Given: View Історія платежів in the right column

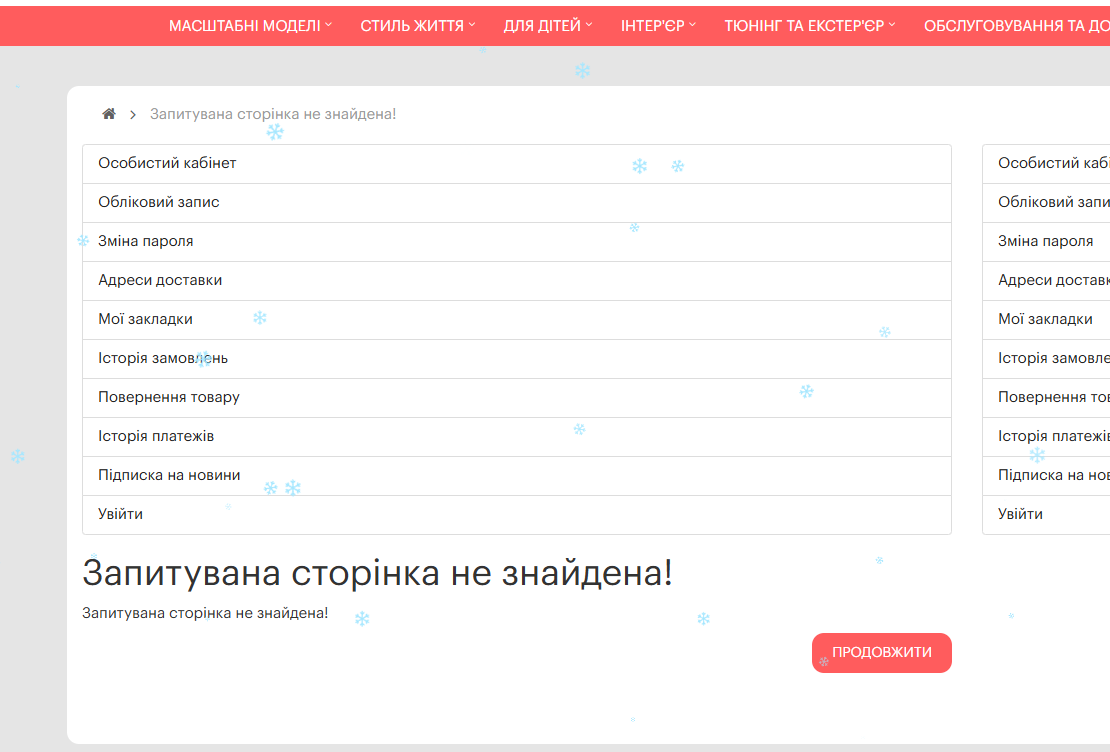Looking at the screenshot, I should tap(1046, 436).
